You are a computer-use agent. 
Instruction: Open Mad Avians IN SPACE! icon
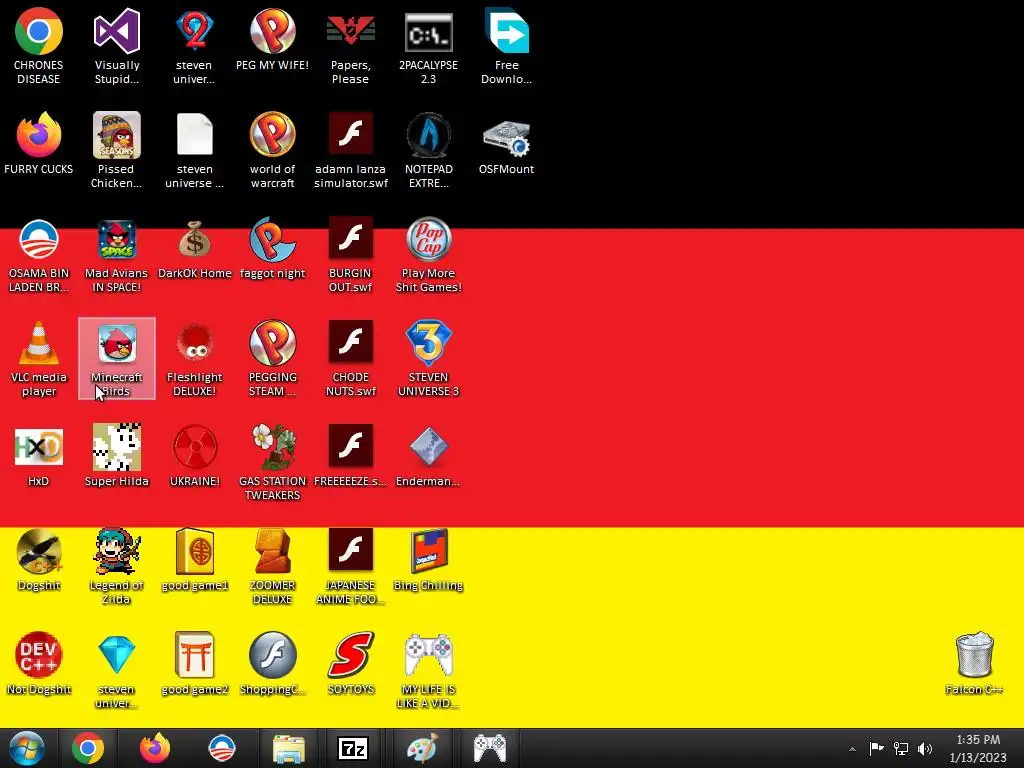click(117, 239)
